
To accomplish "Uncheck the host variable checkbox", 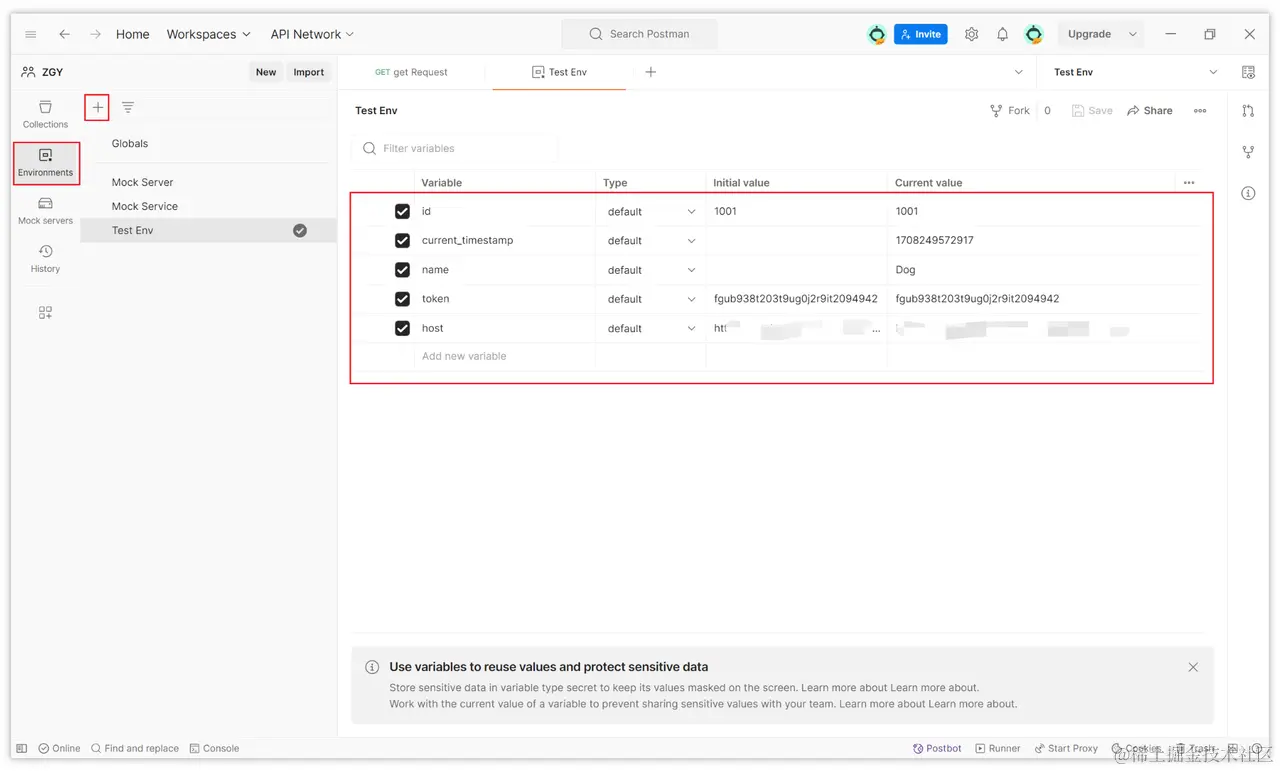I will click(402, 328).
